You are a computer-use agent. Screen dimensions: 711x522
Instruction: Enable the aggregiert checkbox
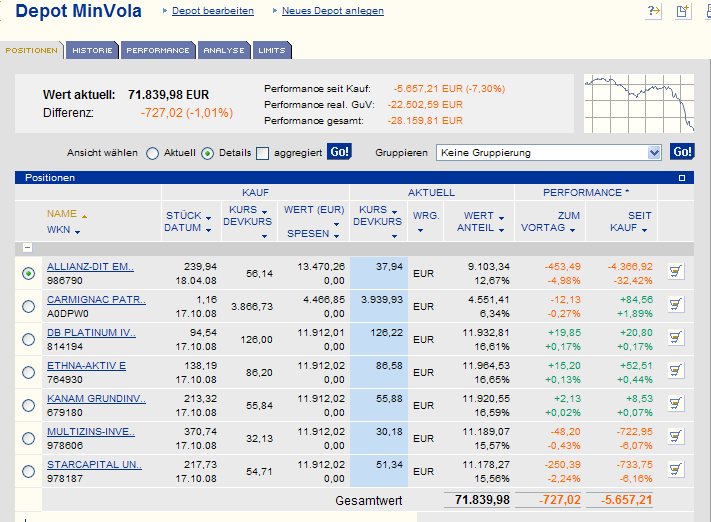click(262, 153)
